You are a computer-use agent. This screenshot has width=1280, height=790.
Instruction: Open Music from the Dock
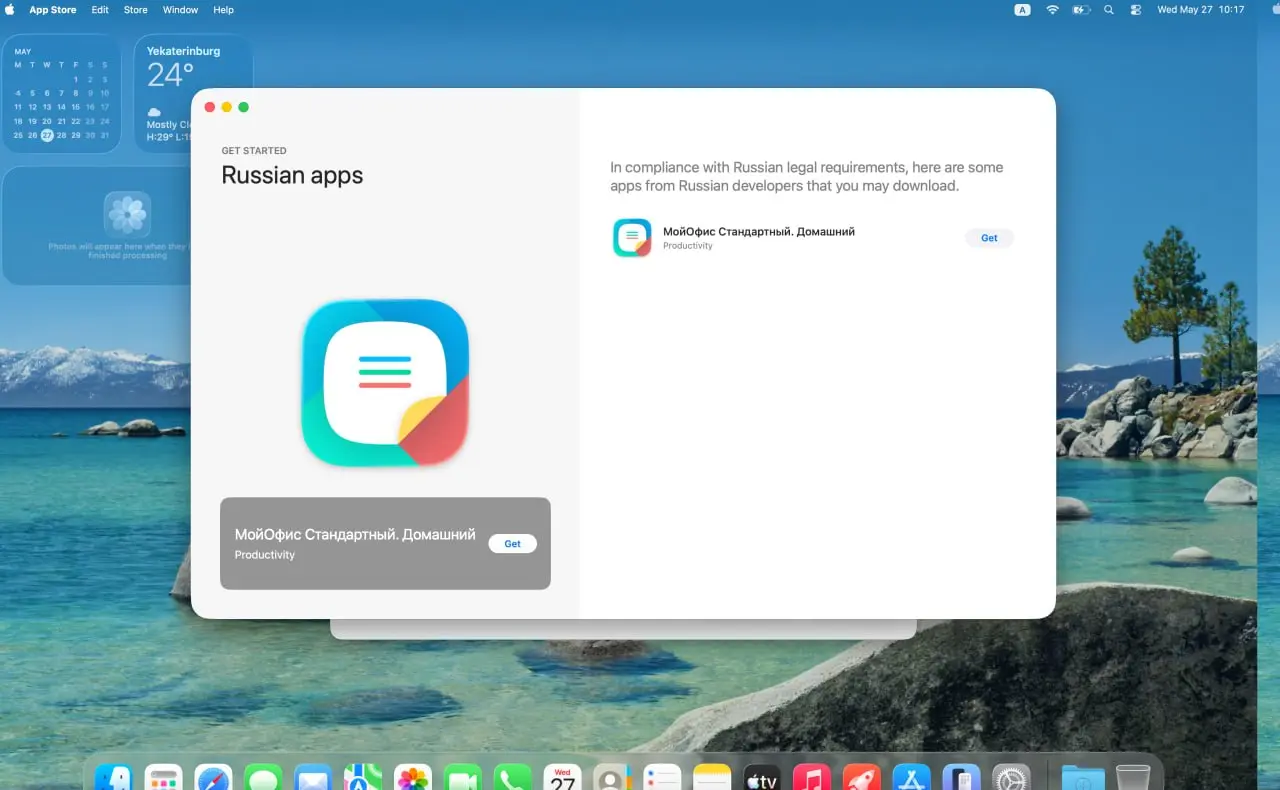click(x=812, y=779)
